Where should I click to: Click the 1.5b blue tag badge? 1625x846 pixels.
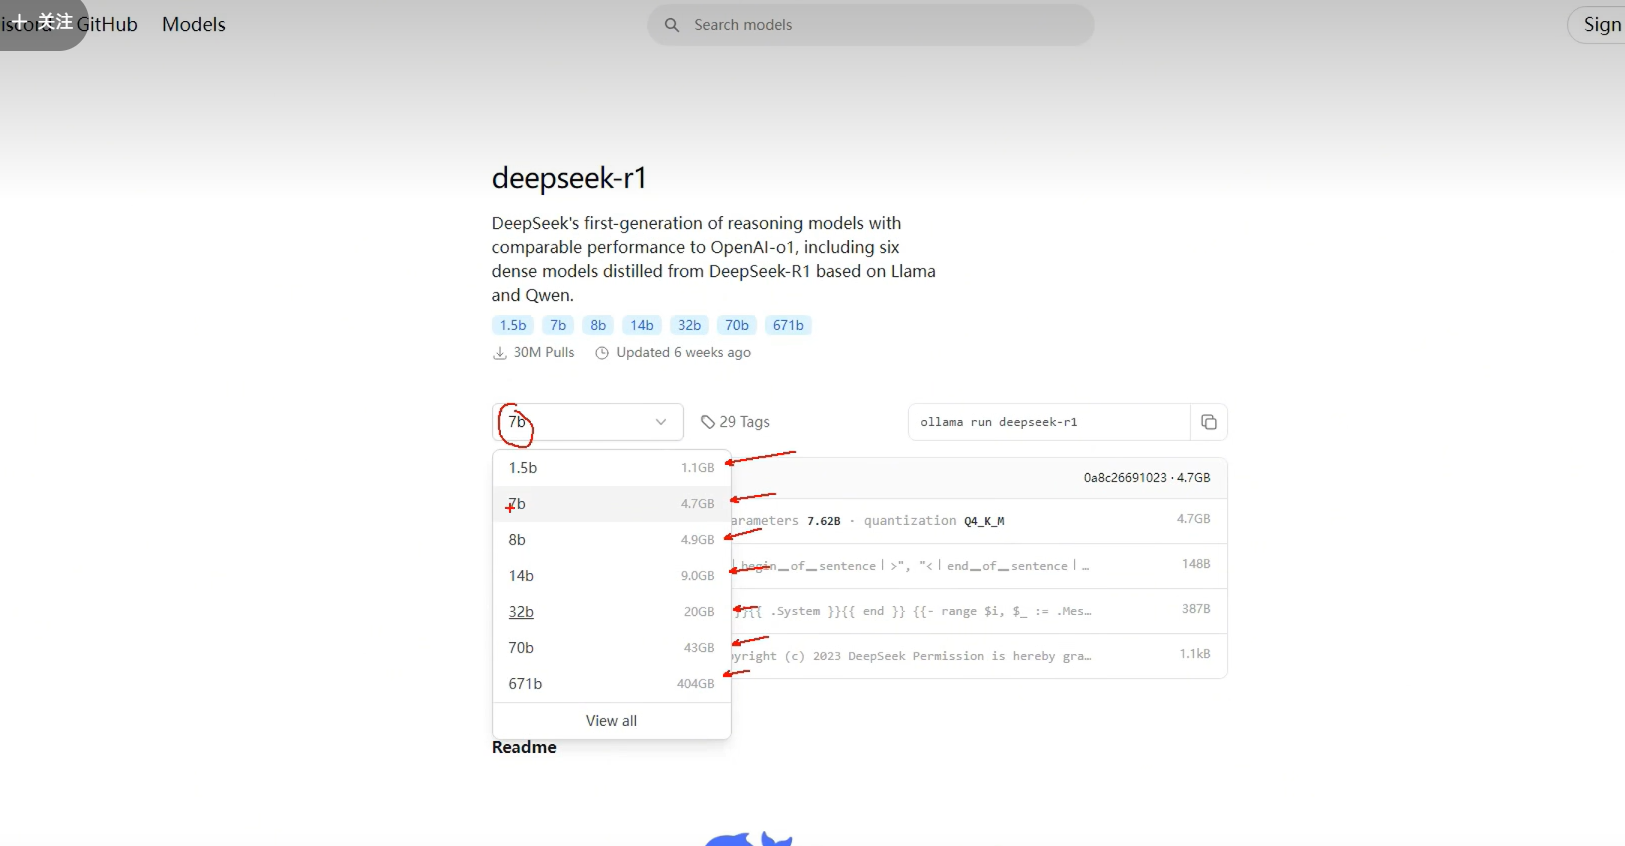tap(513, 325)
